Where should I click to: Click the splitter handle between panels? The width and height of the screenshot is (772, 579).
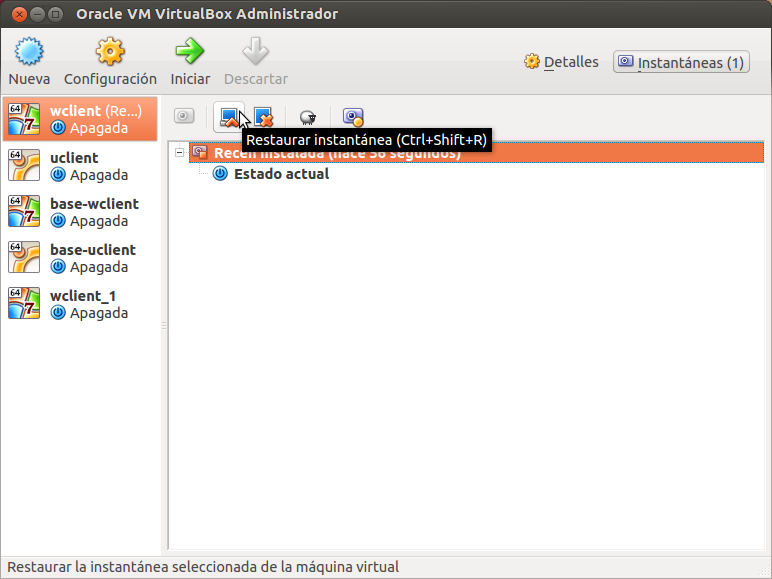[x=164, y=325]
